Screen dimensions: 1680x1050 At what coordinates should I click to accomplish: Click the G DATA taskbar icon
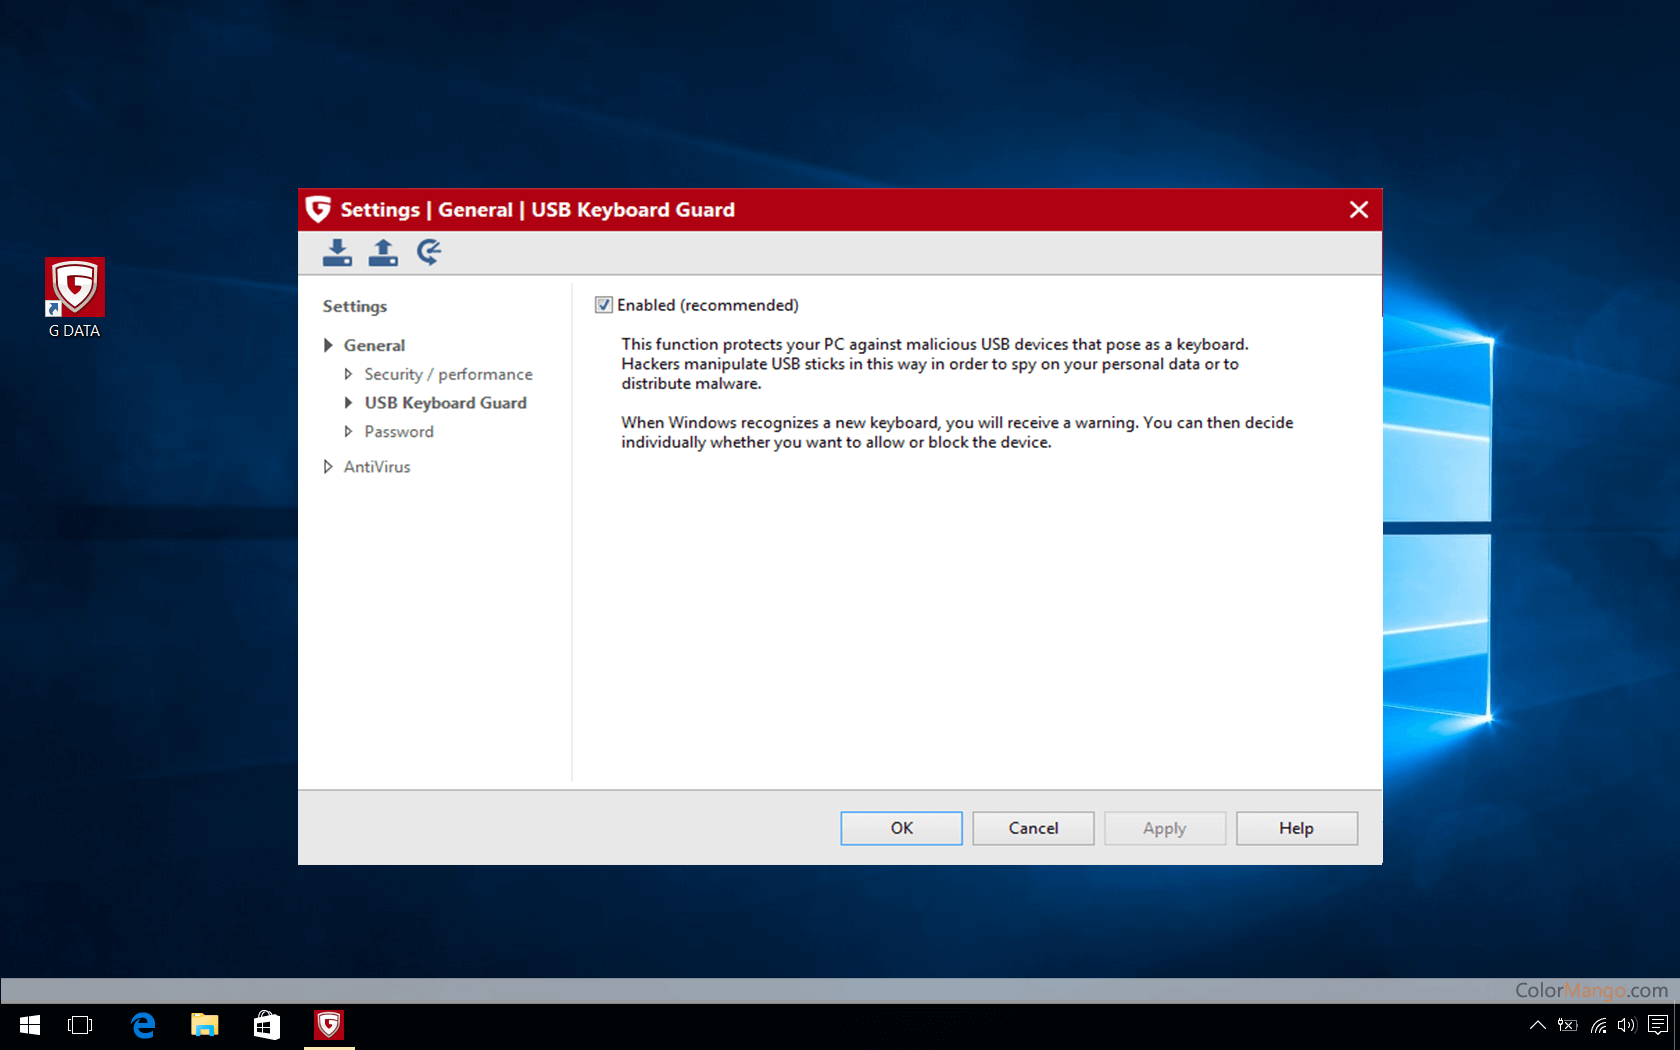[329, 1025]
